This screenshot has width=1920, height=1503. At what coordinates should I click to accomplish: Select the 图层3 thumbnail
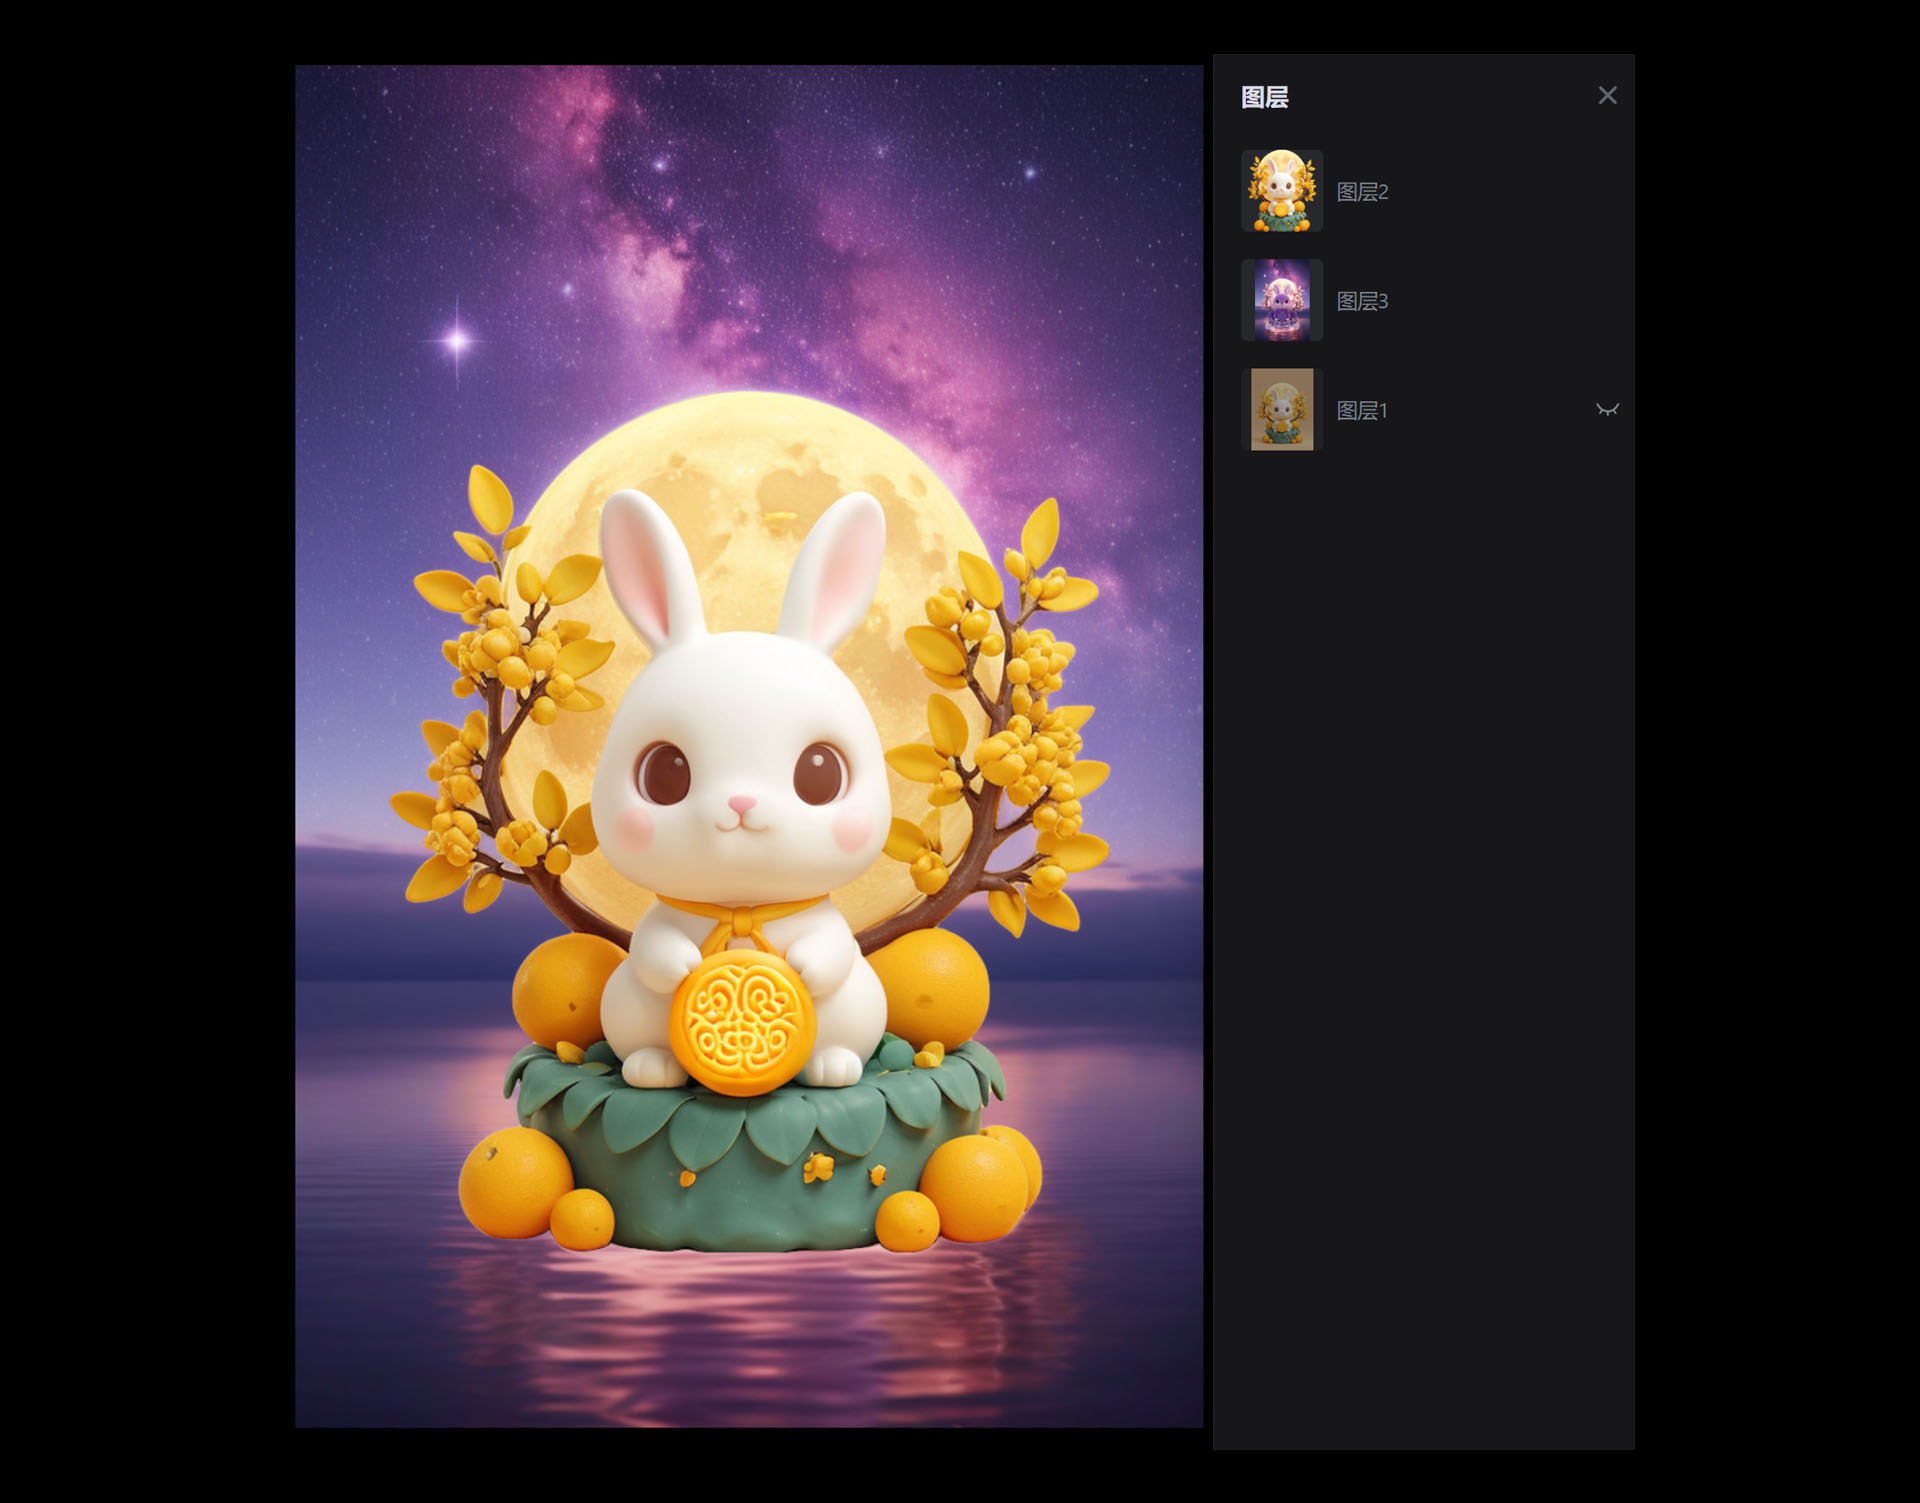click(1282, 300)
